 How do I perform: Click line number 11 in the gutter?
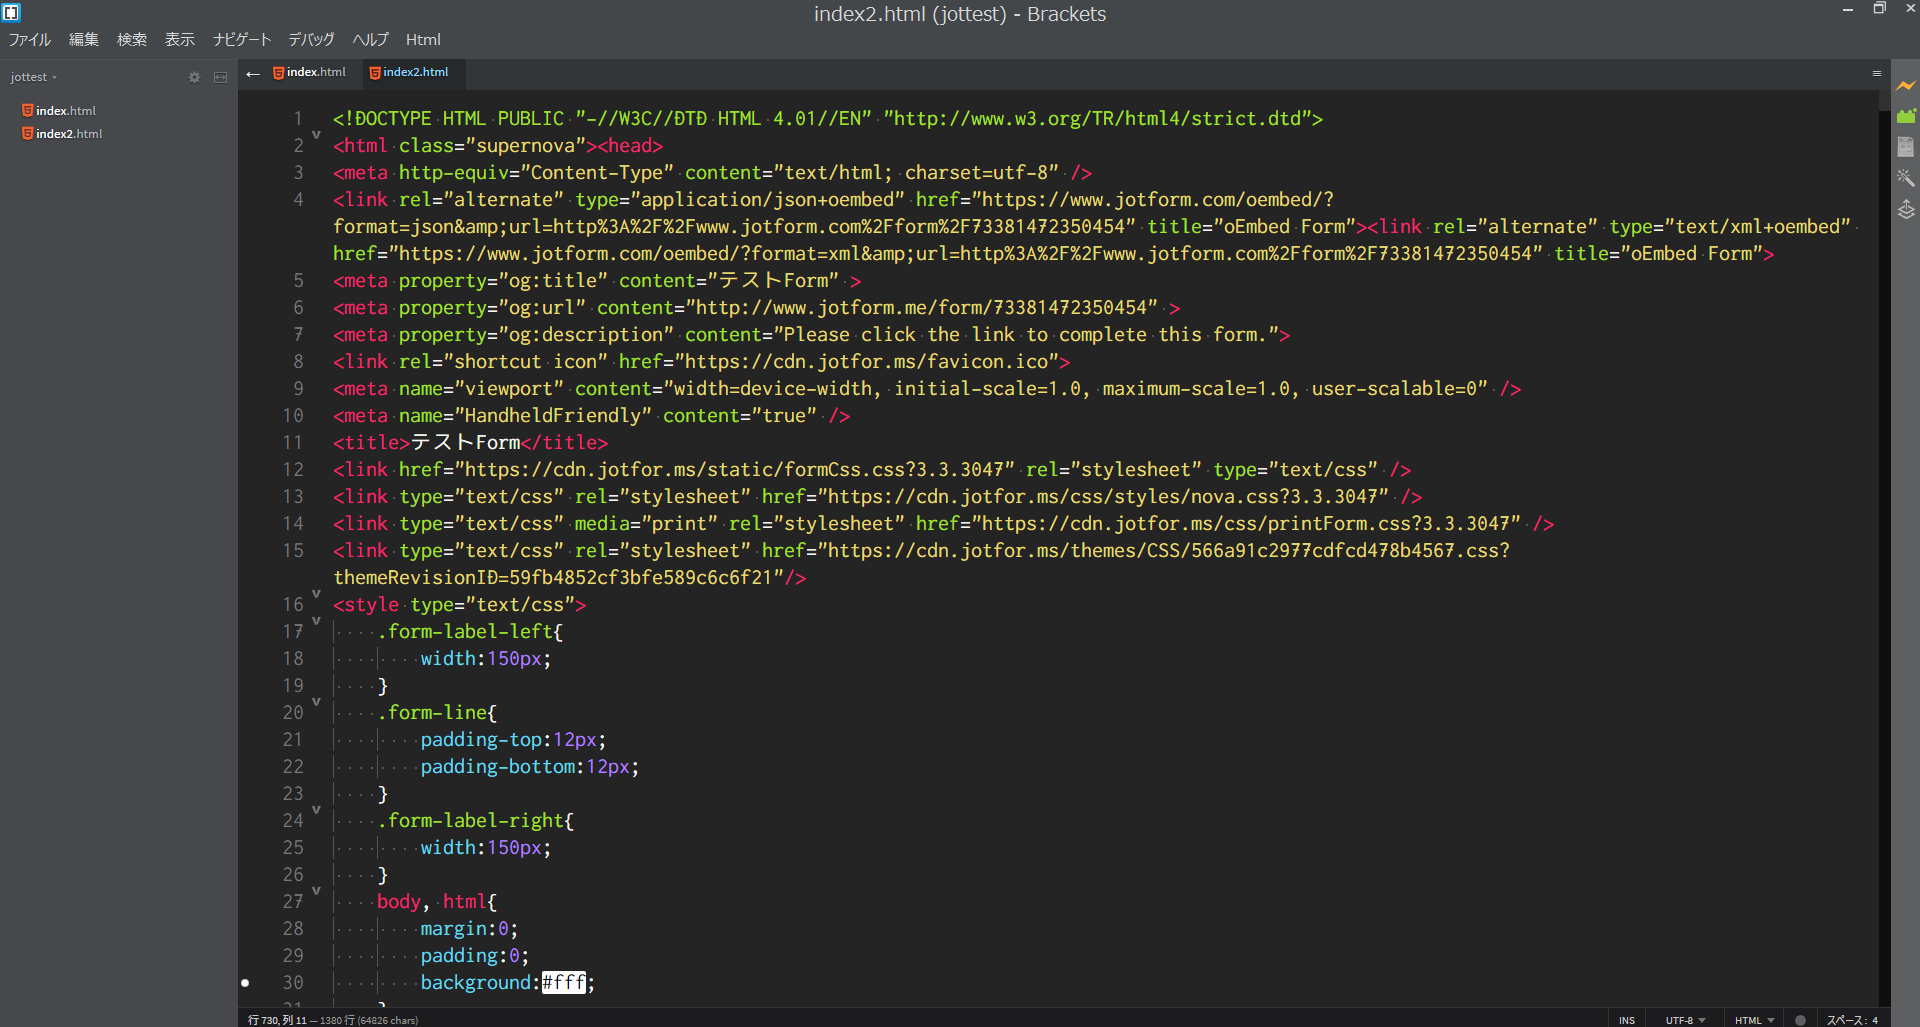click(292, 443)
